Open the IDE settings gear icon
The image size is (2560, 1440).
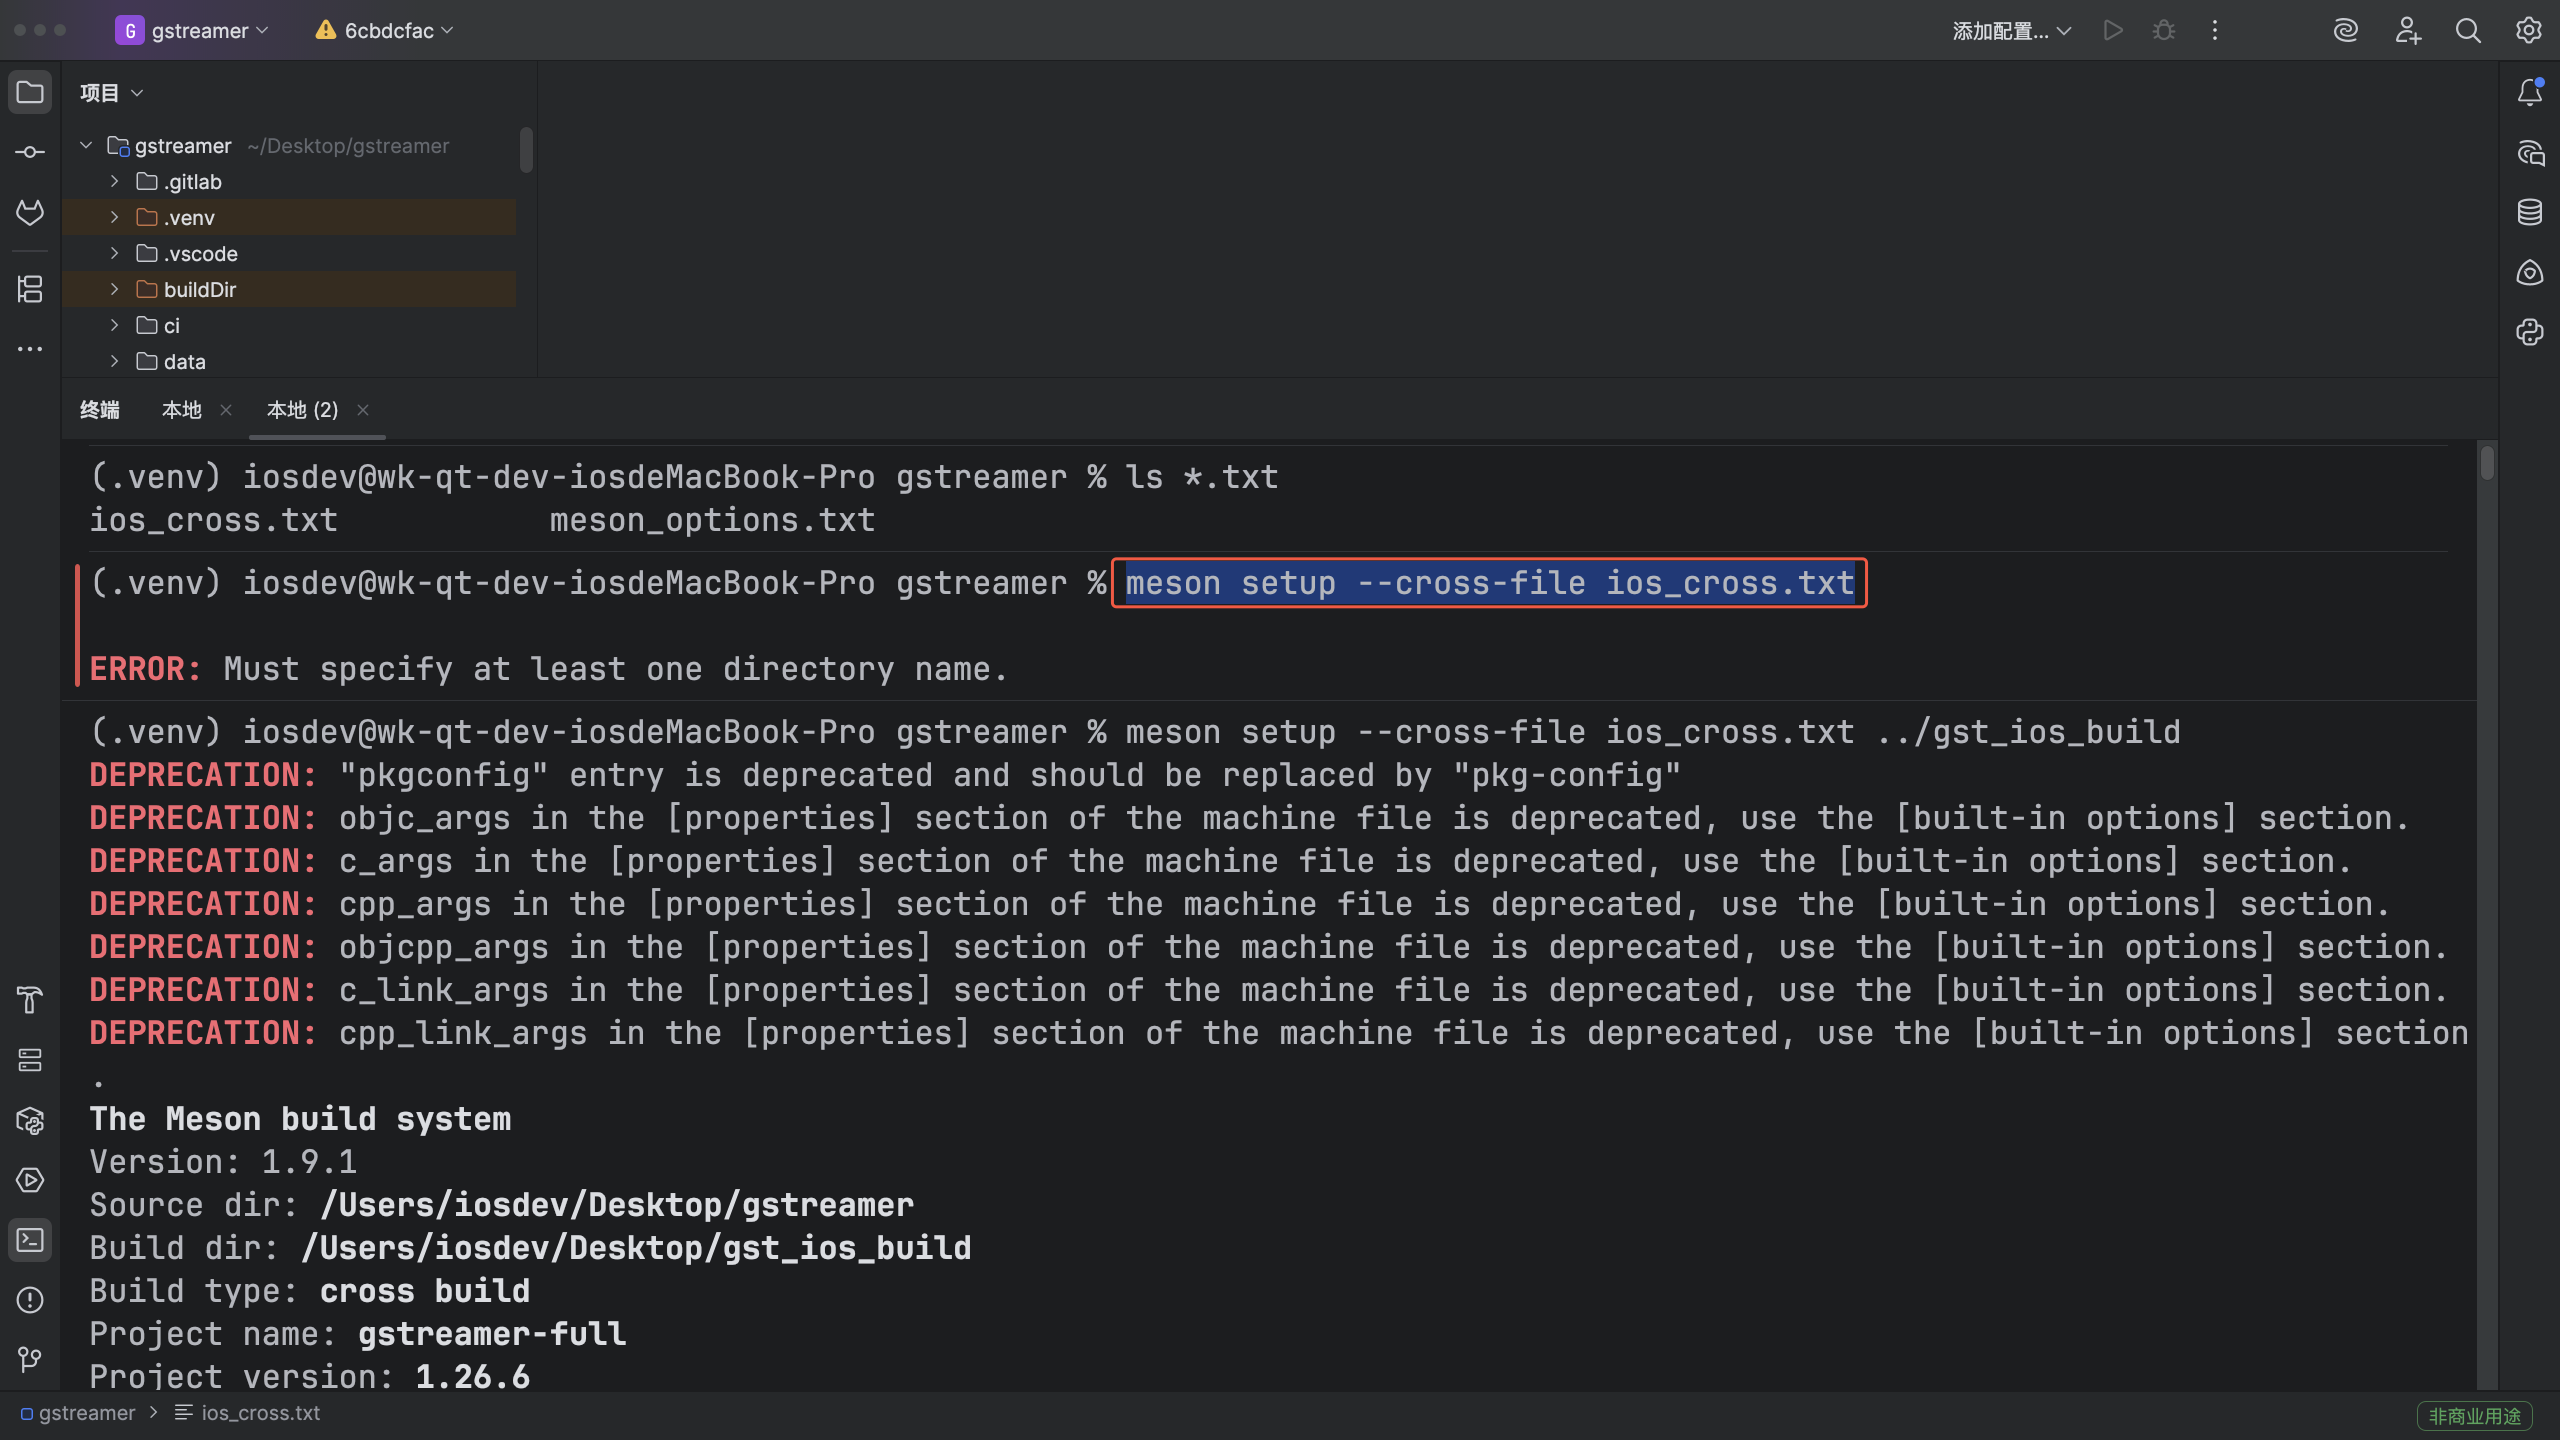[x=2529, y=31]
